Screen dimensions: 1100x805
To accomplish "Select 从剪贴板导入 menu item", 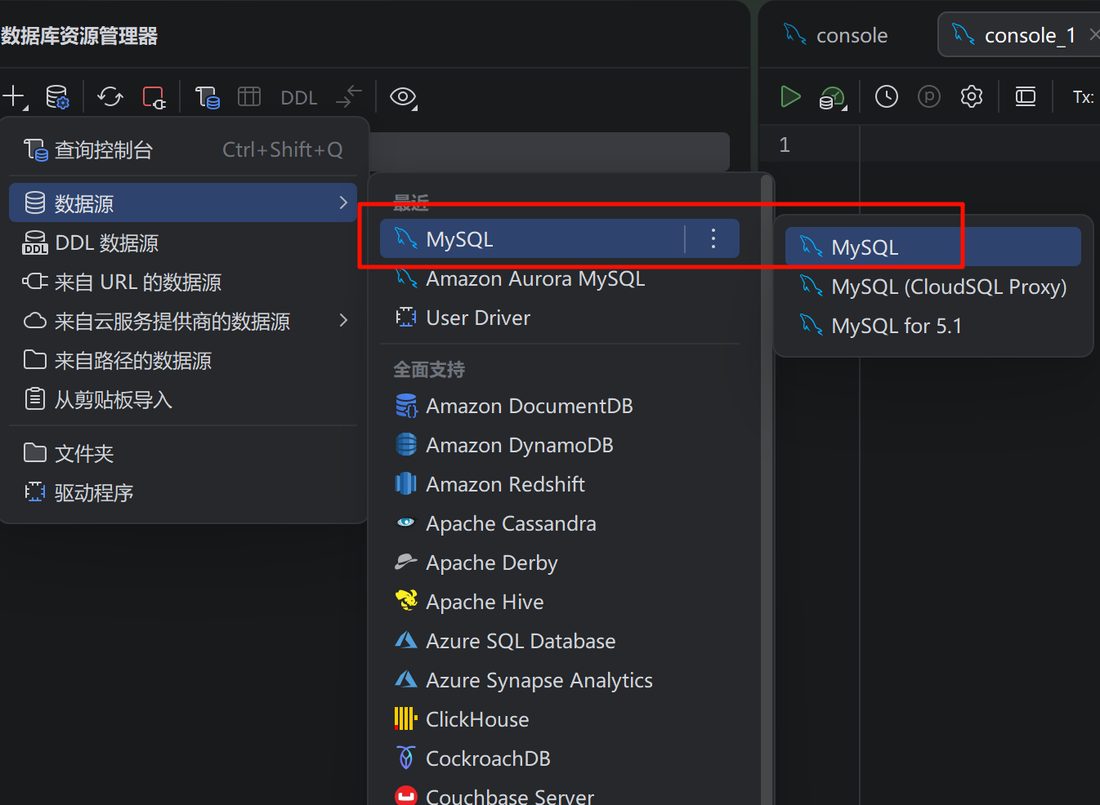I will pos(183,400).
